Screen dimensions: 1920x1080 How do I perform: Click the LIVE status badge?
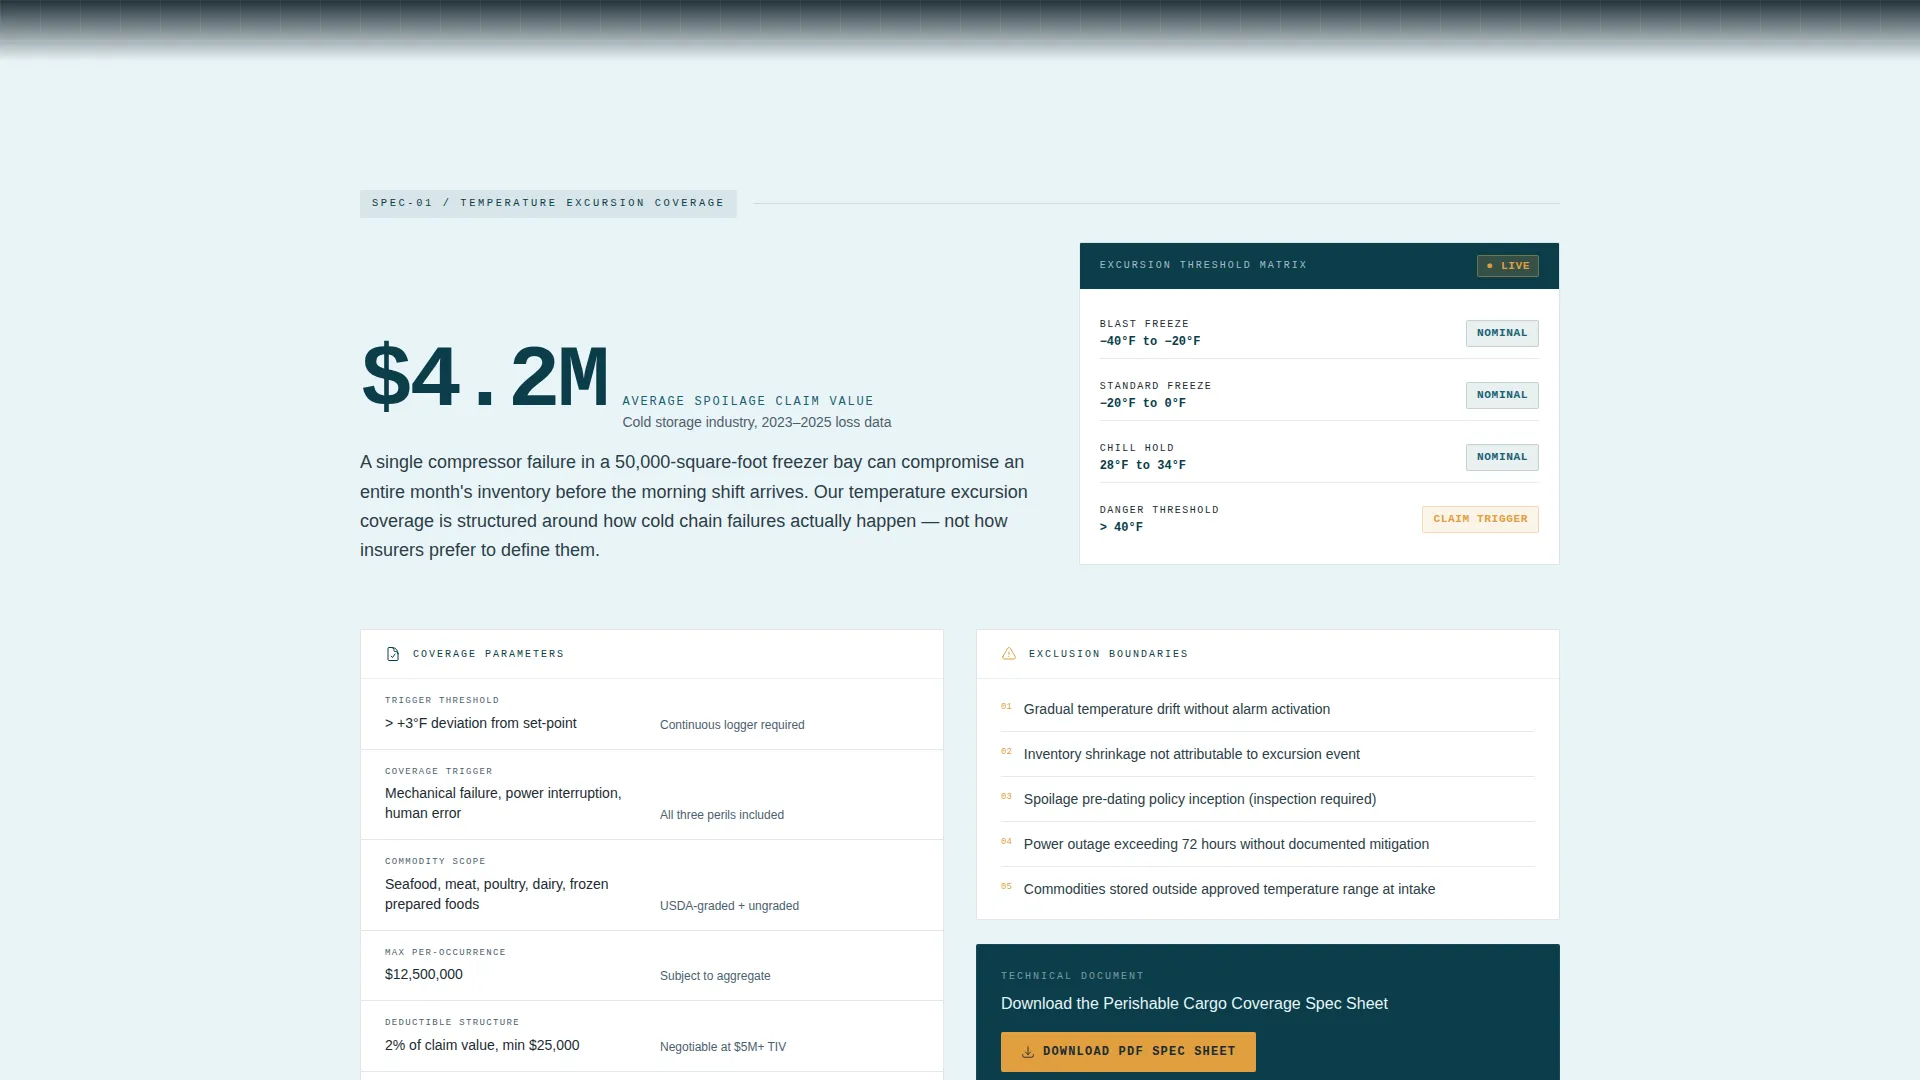(1508, 266)
